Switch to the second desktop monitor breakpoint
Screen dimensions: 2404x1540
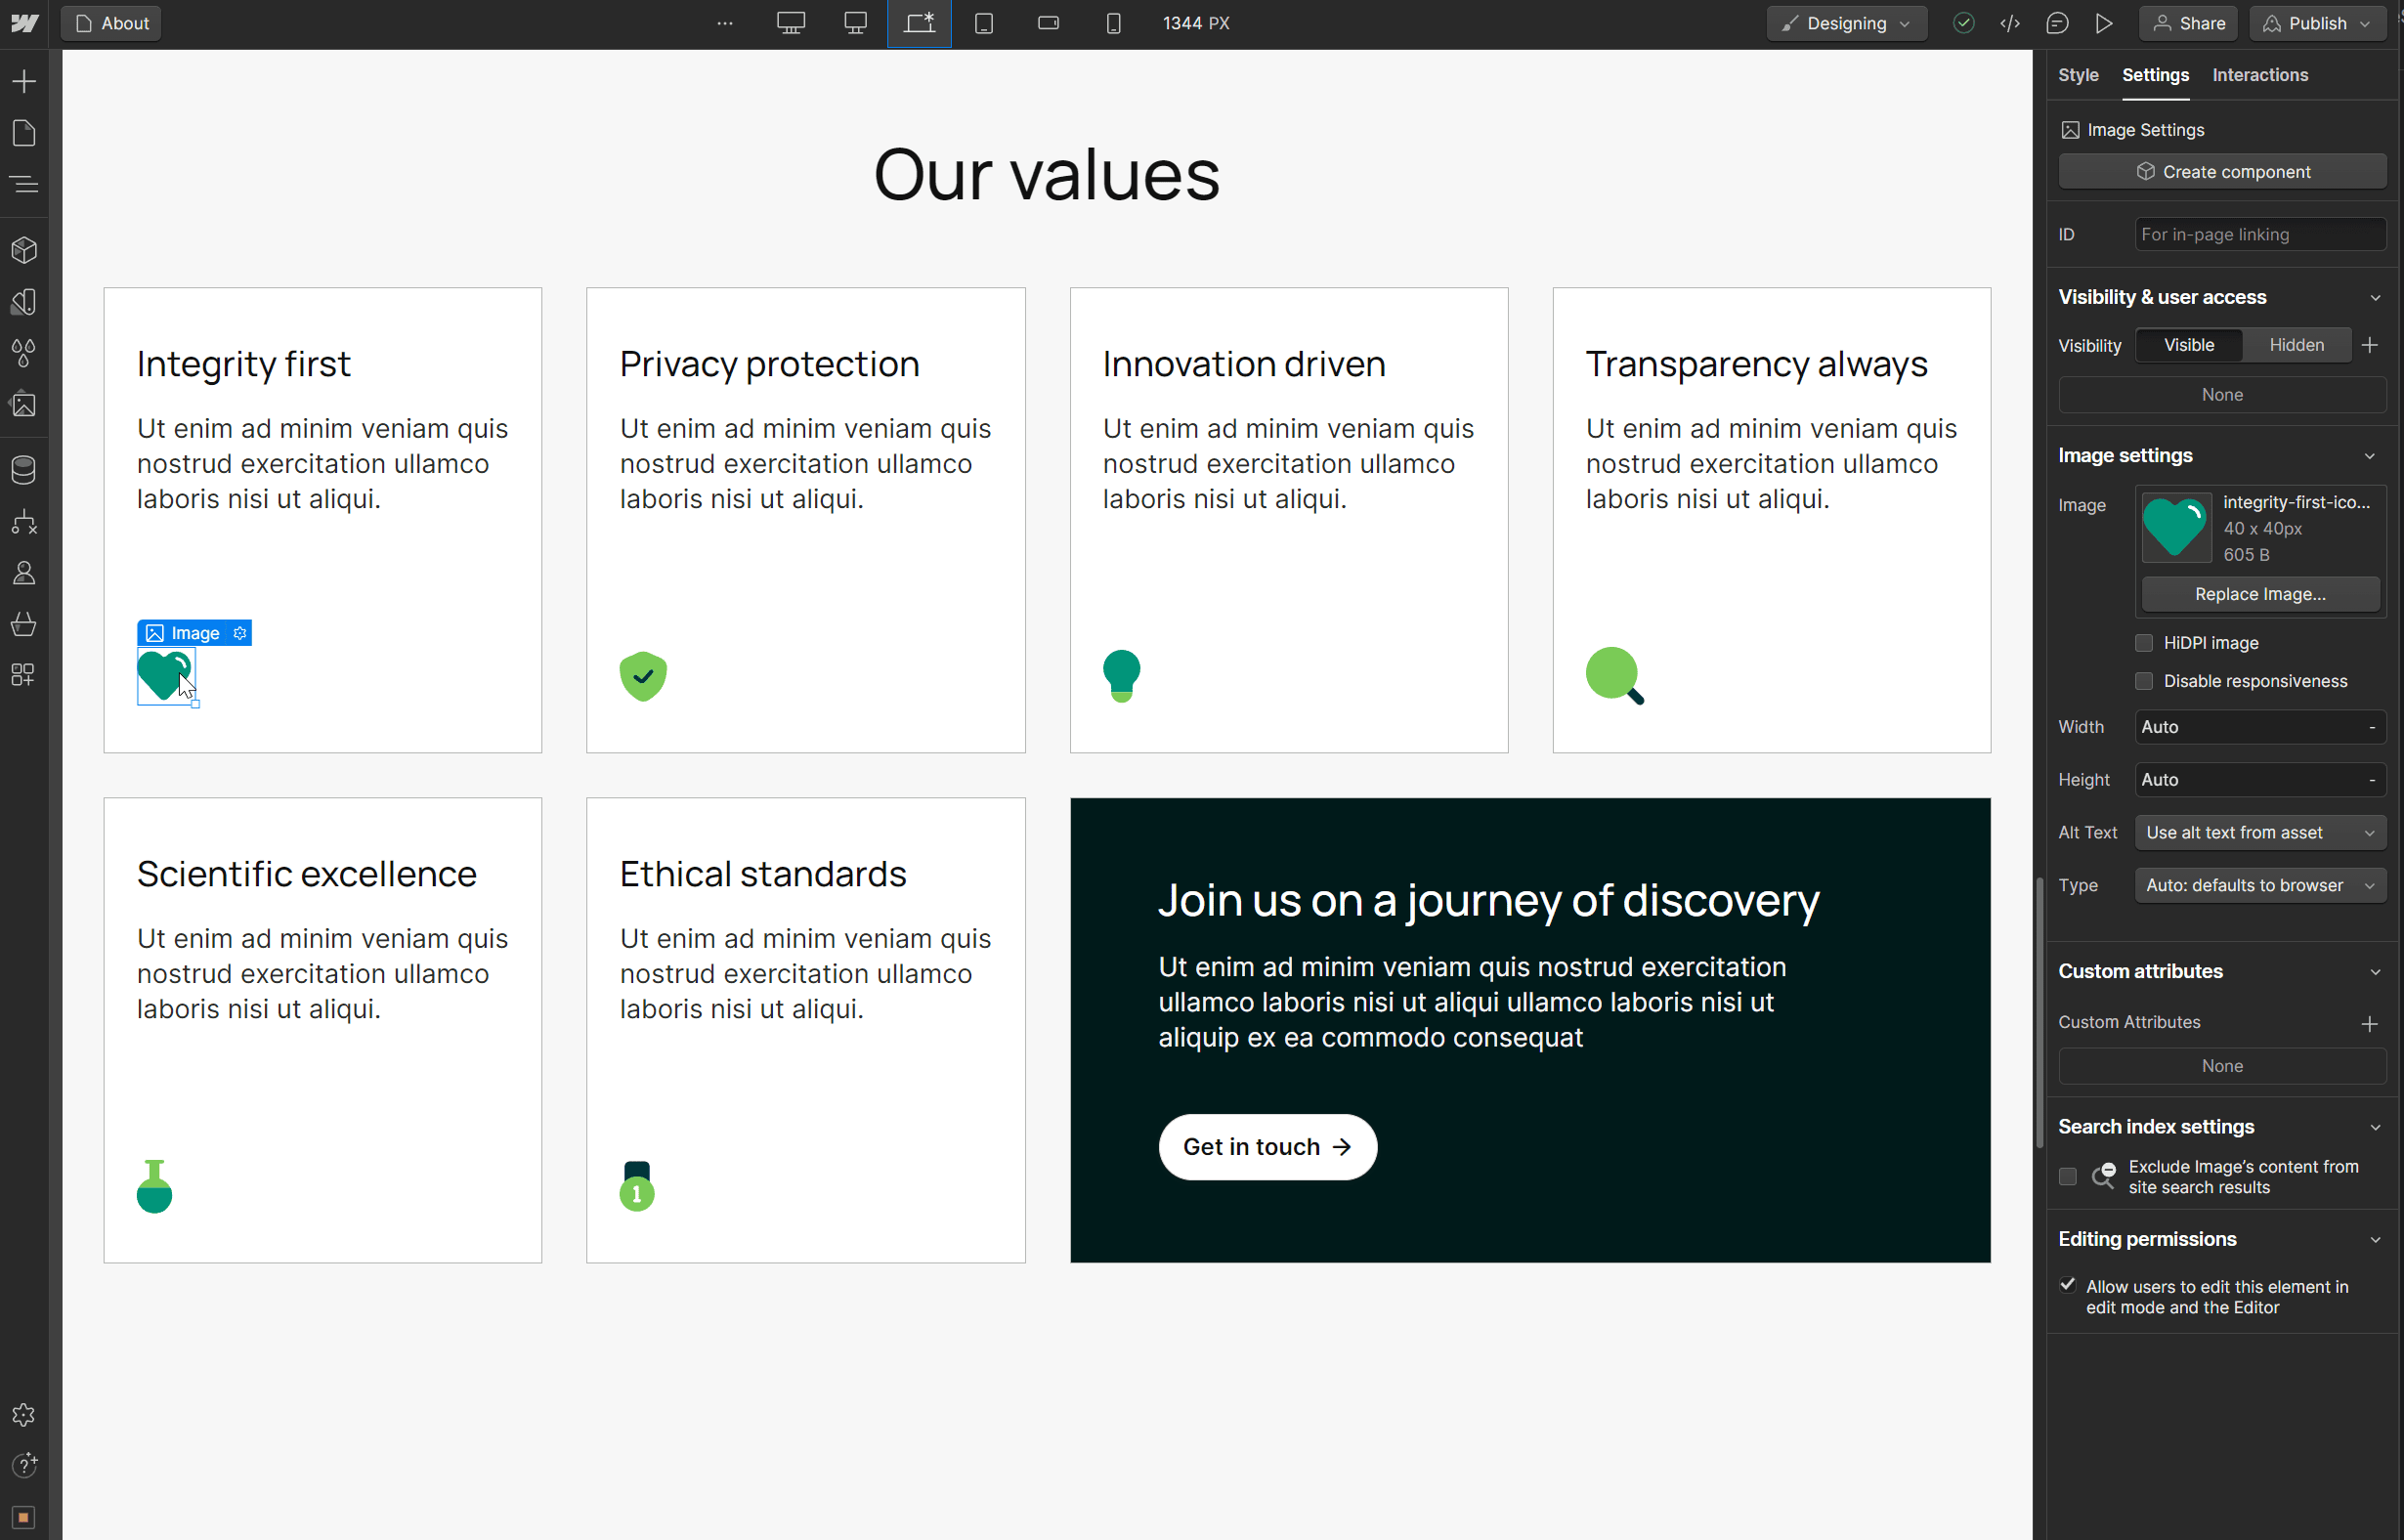(x=856, y=23)
